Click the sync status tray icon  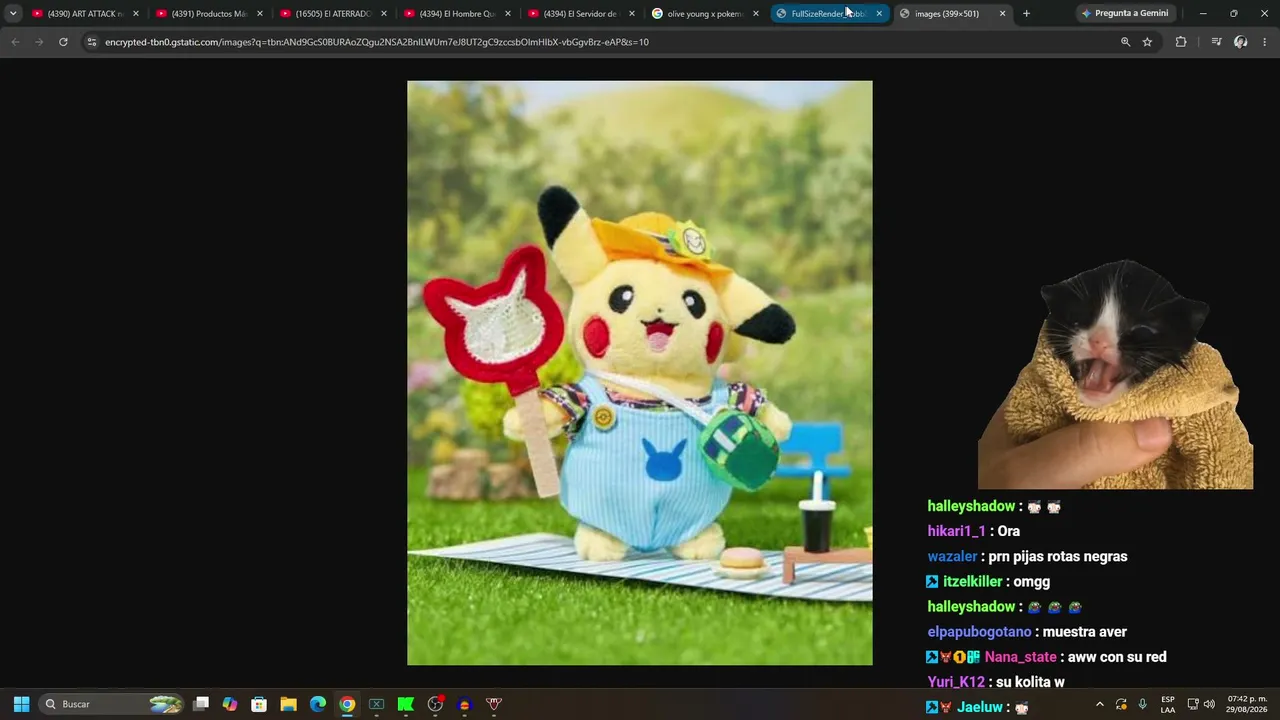coord(1121,704)
